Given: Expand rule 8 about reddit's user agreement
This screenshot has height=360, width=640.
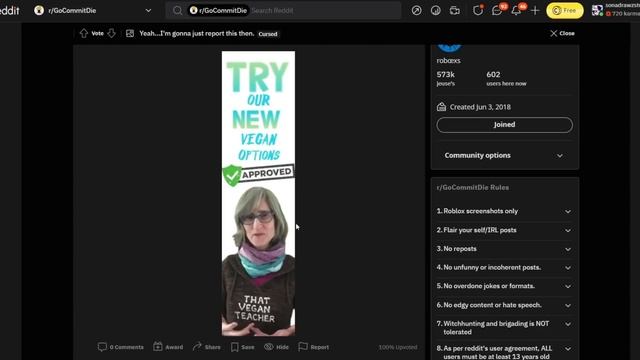Looking at the screenshot, I should tap(504, 351).
